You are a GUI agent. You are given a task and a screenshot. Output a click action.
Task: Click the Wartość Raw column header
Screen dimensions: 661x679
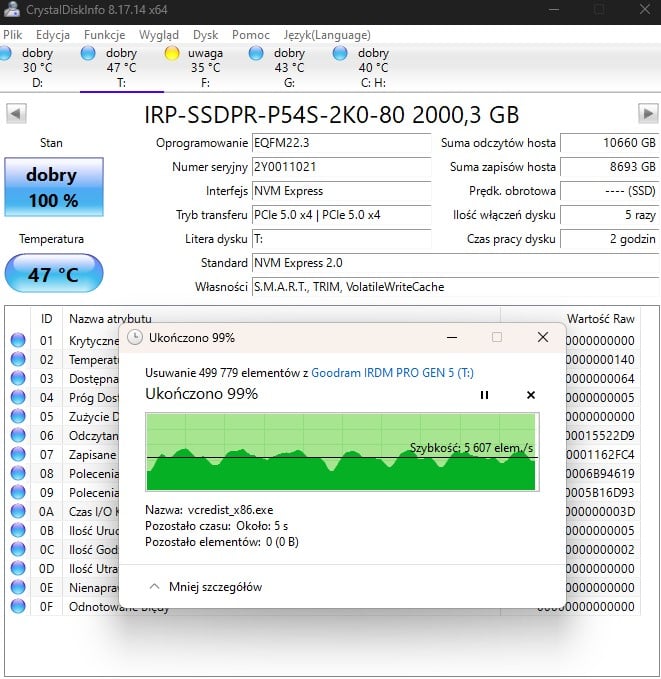click(601, 319)
